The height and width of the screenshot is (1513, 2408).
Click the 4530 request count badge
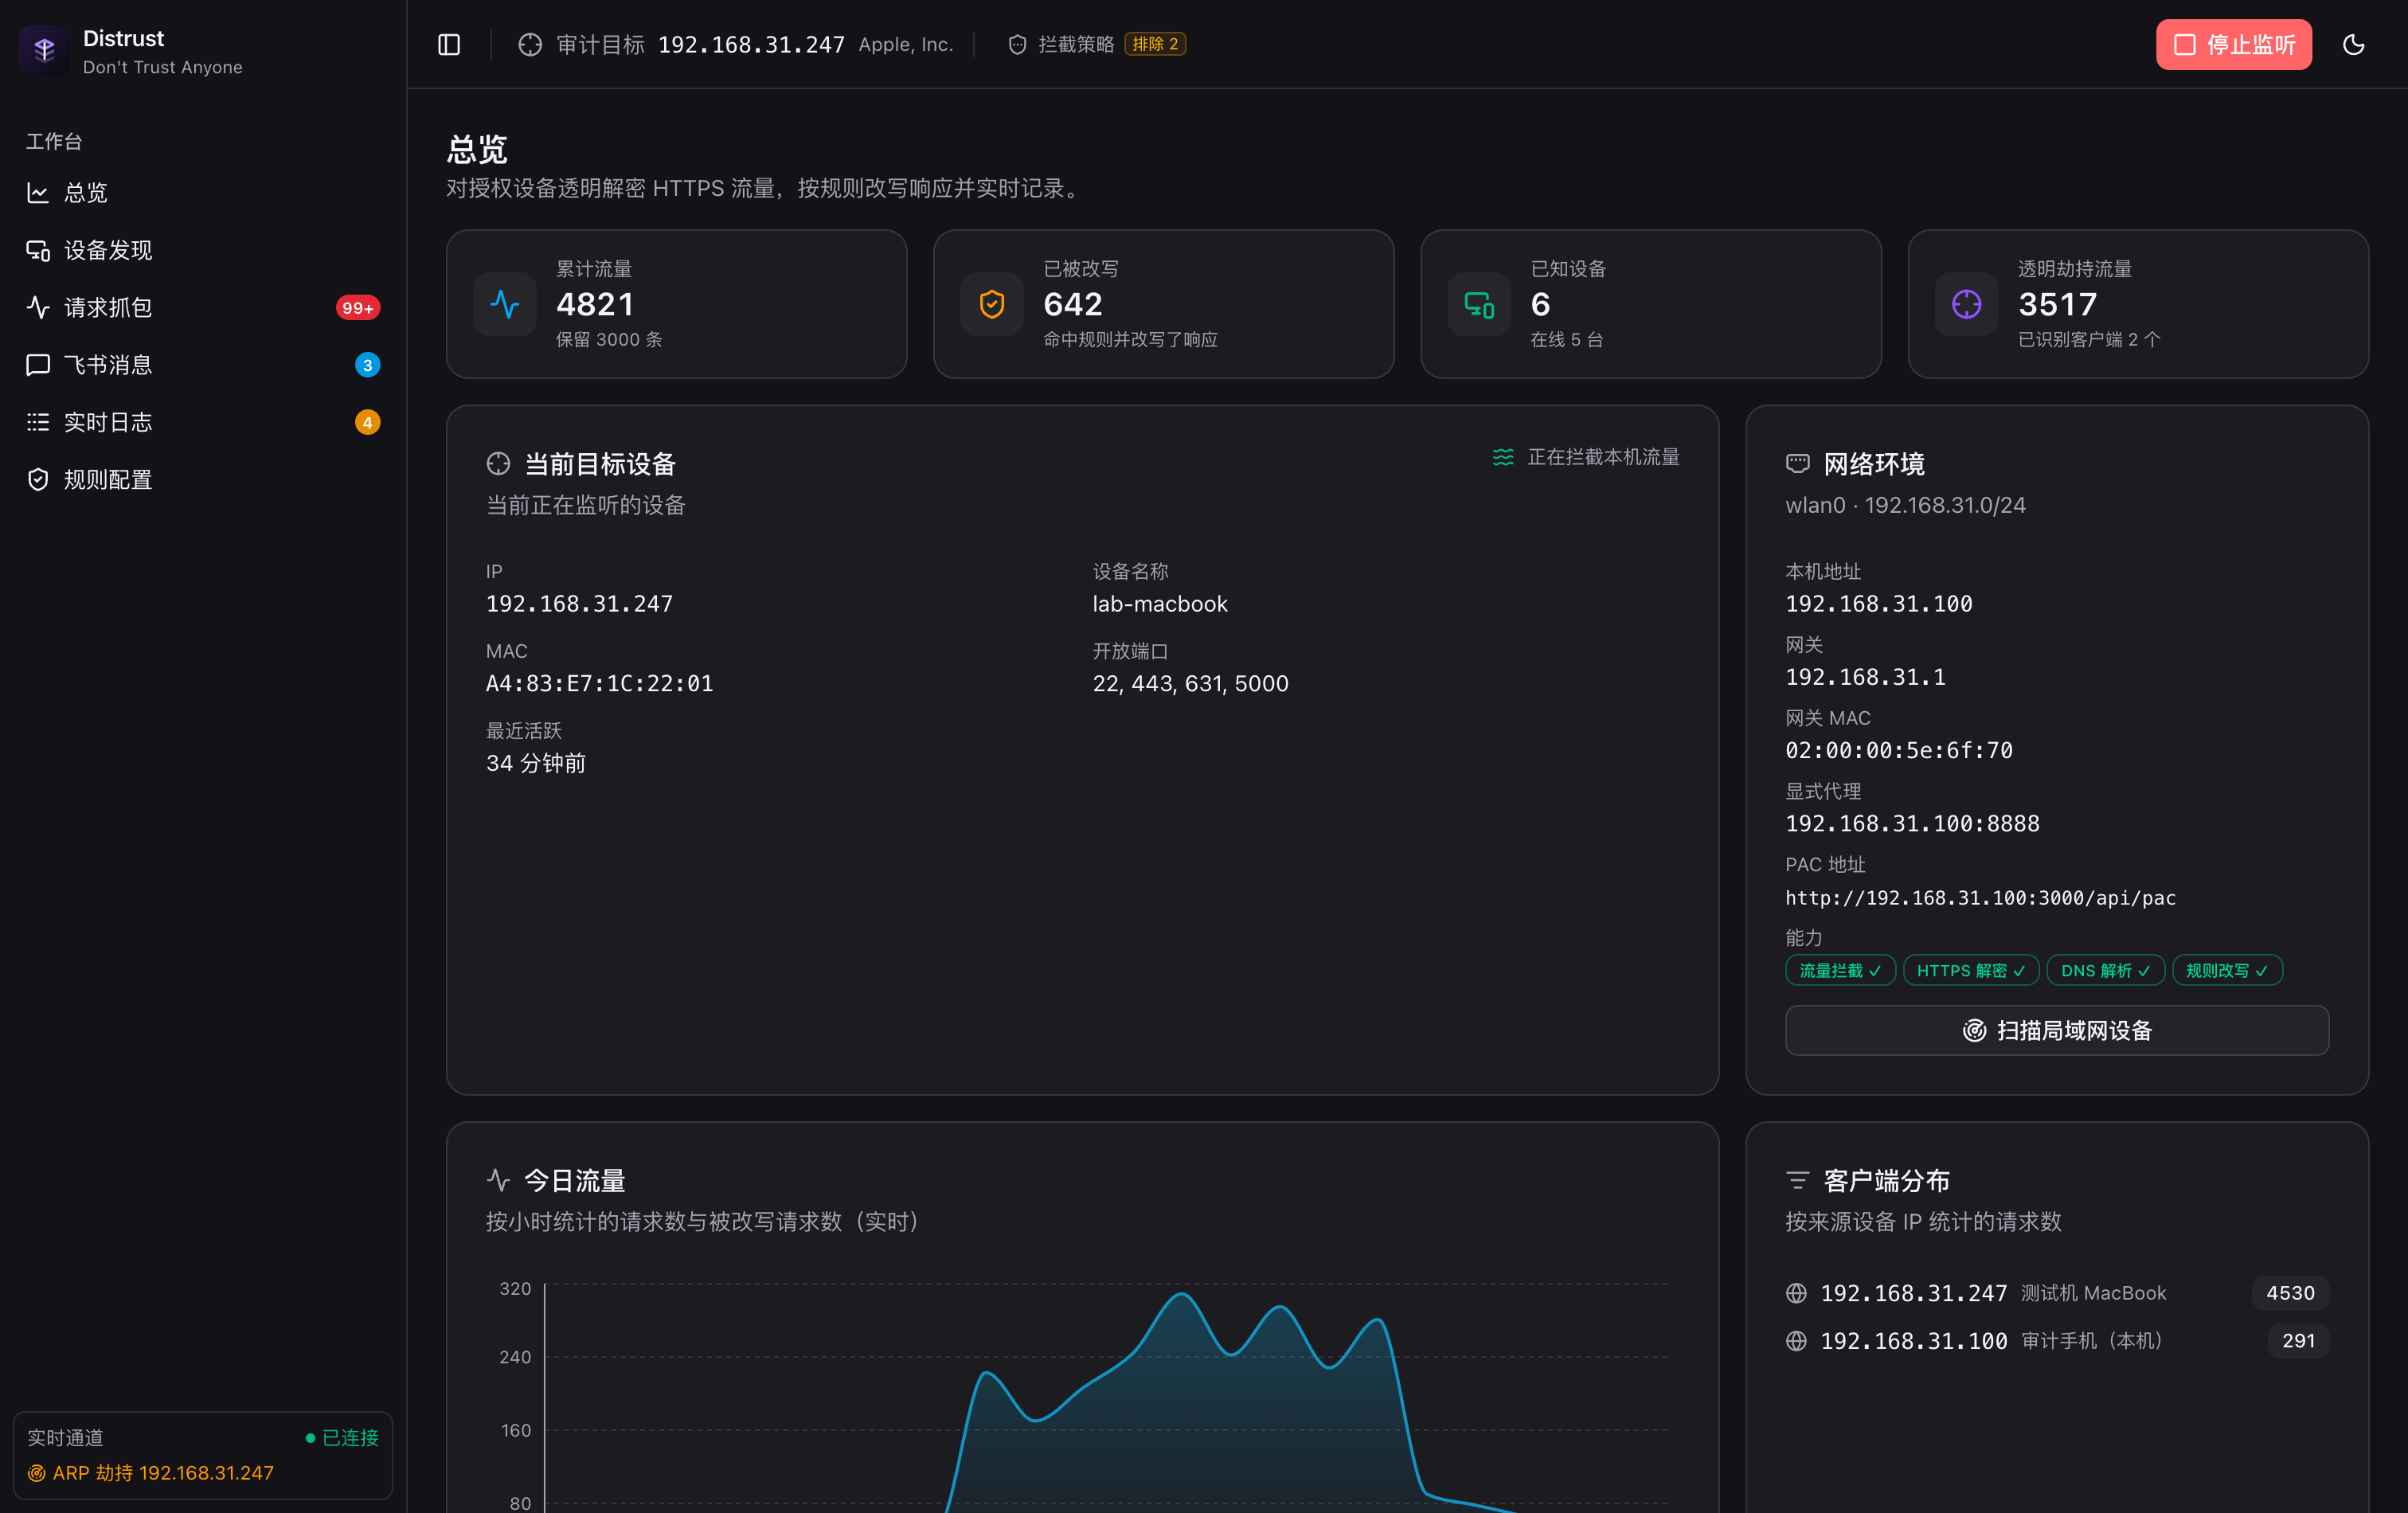(x=2290, y=1293)
